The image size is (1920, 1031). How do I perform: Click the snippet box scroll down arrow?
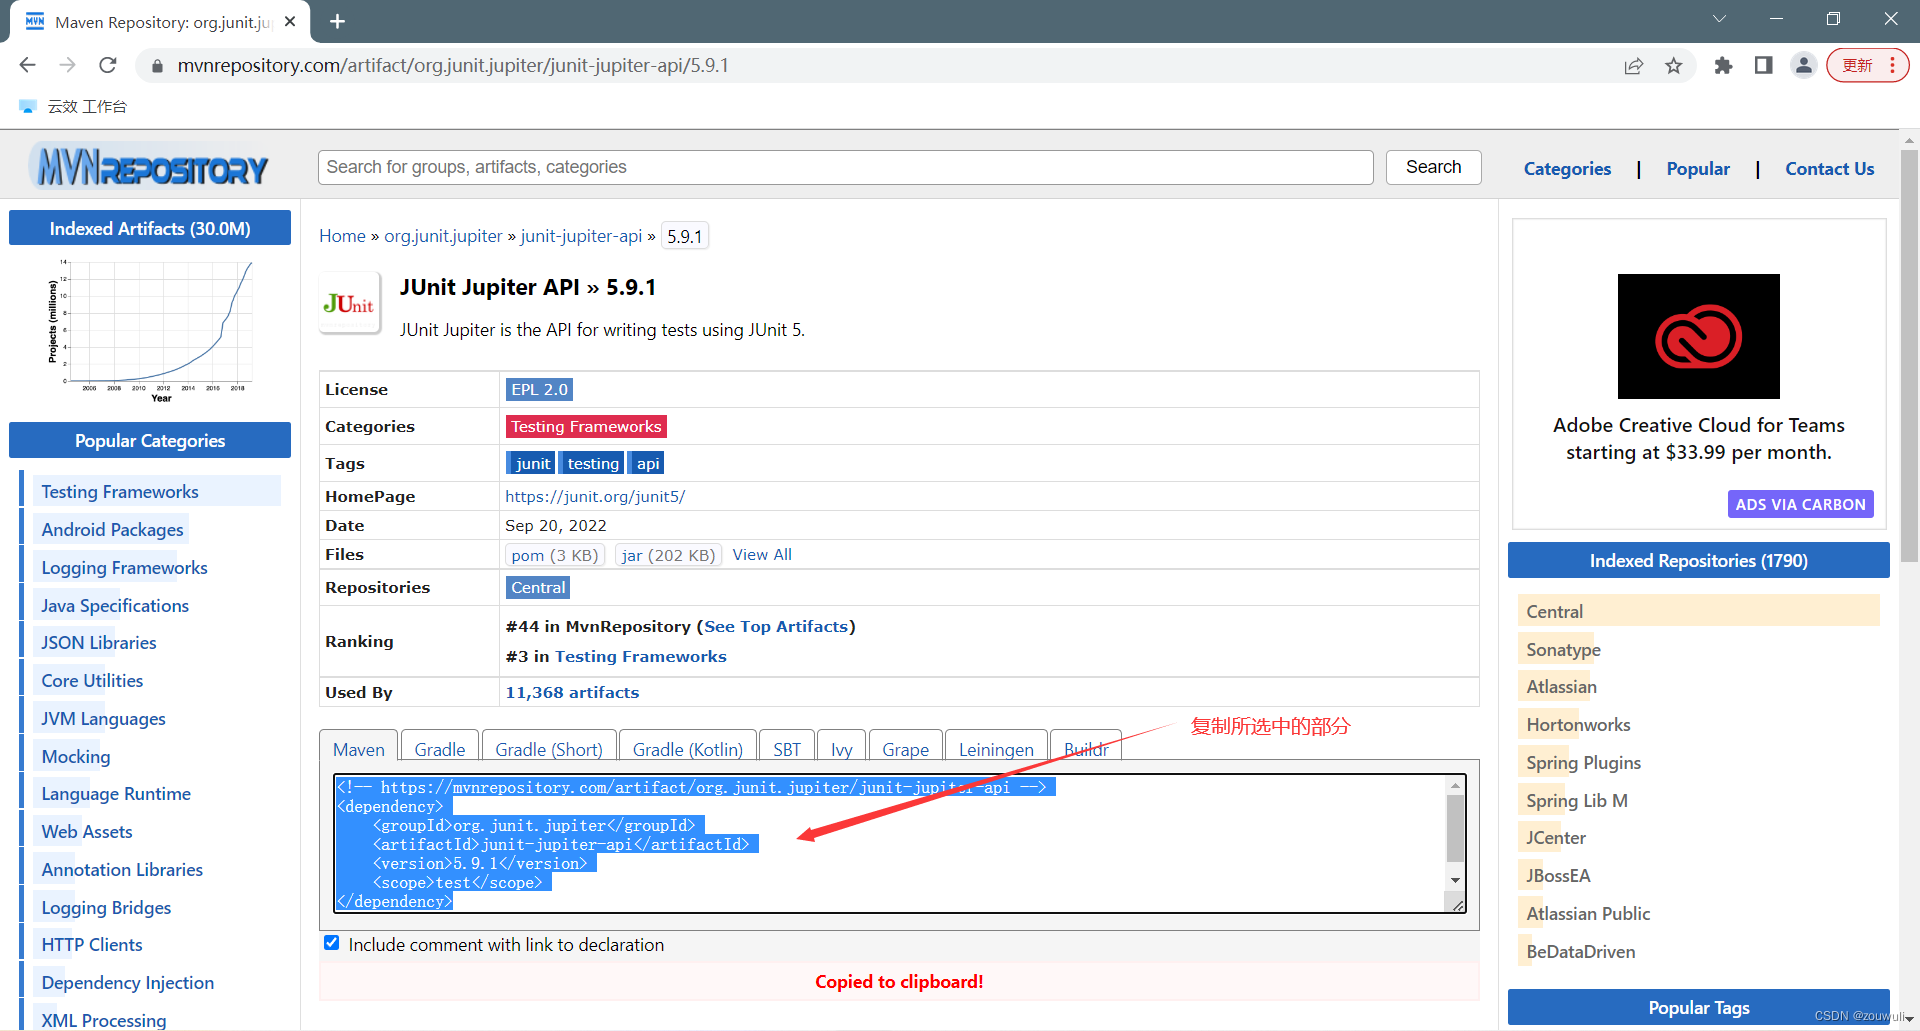pos(1456,880)
